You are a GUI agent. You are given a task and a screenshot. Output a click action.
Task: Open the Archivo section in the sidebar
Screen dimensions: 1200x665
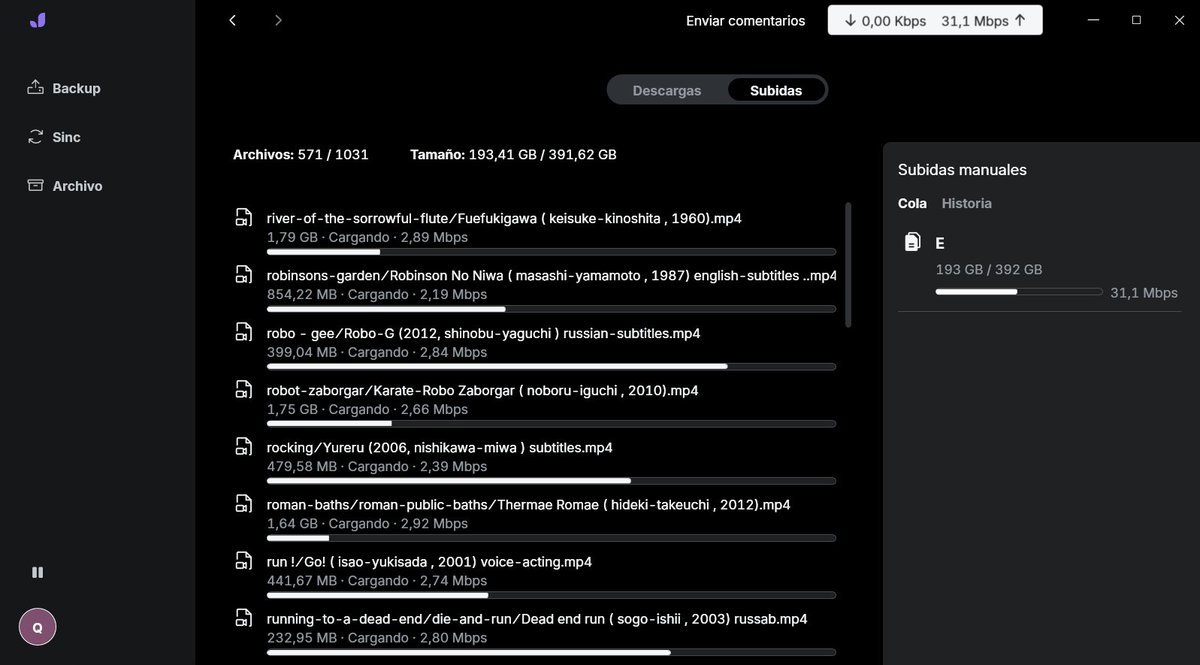tap(37, 185)
